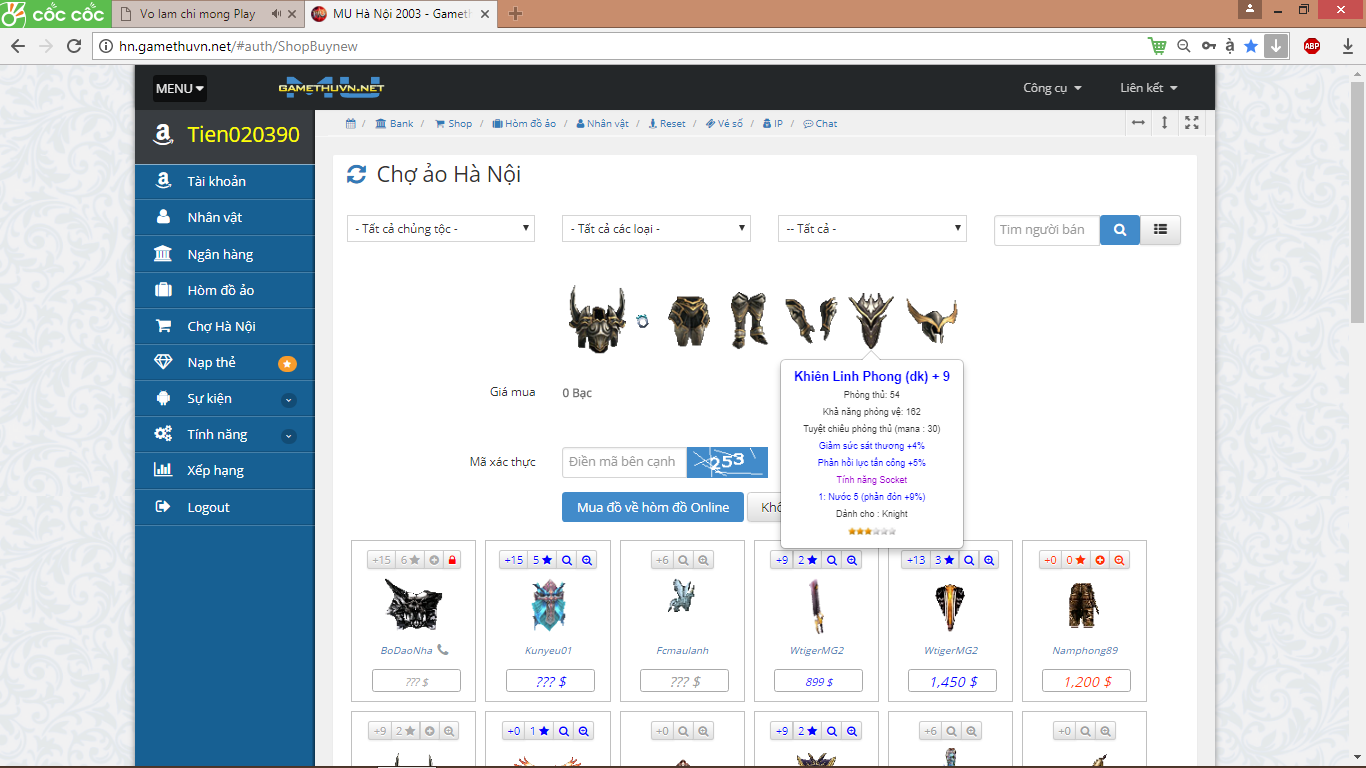Click the magnifier icon on Kunyeu01's item
Screen dimensions: 1366x768
point(567,560)
